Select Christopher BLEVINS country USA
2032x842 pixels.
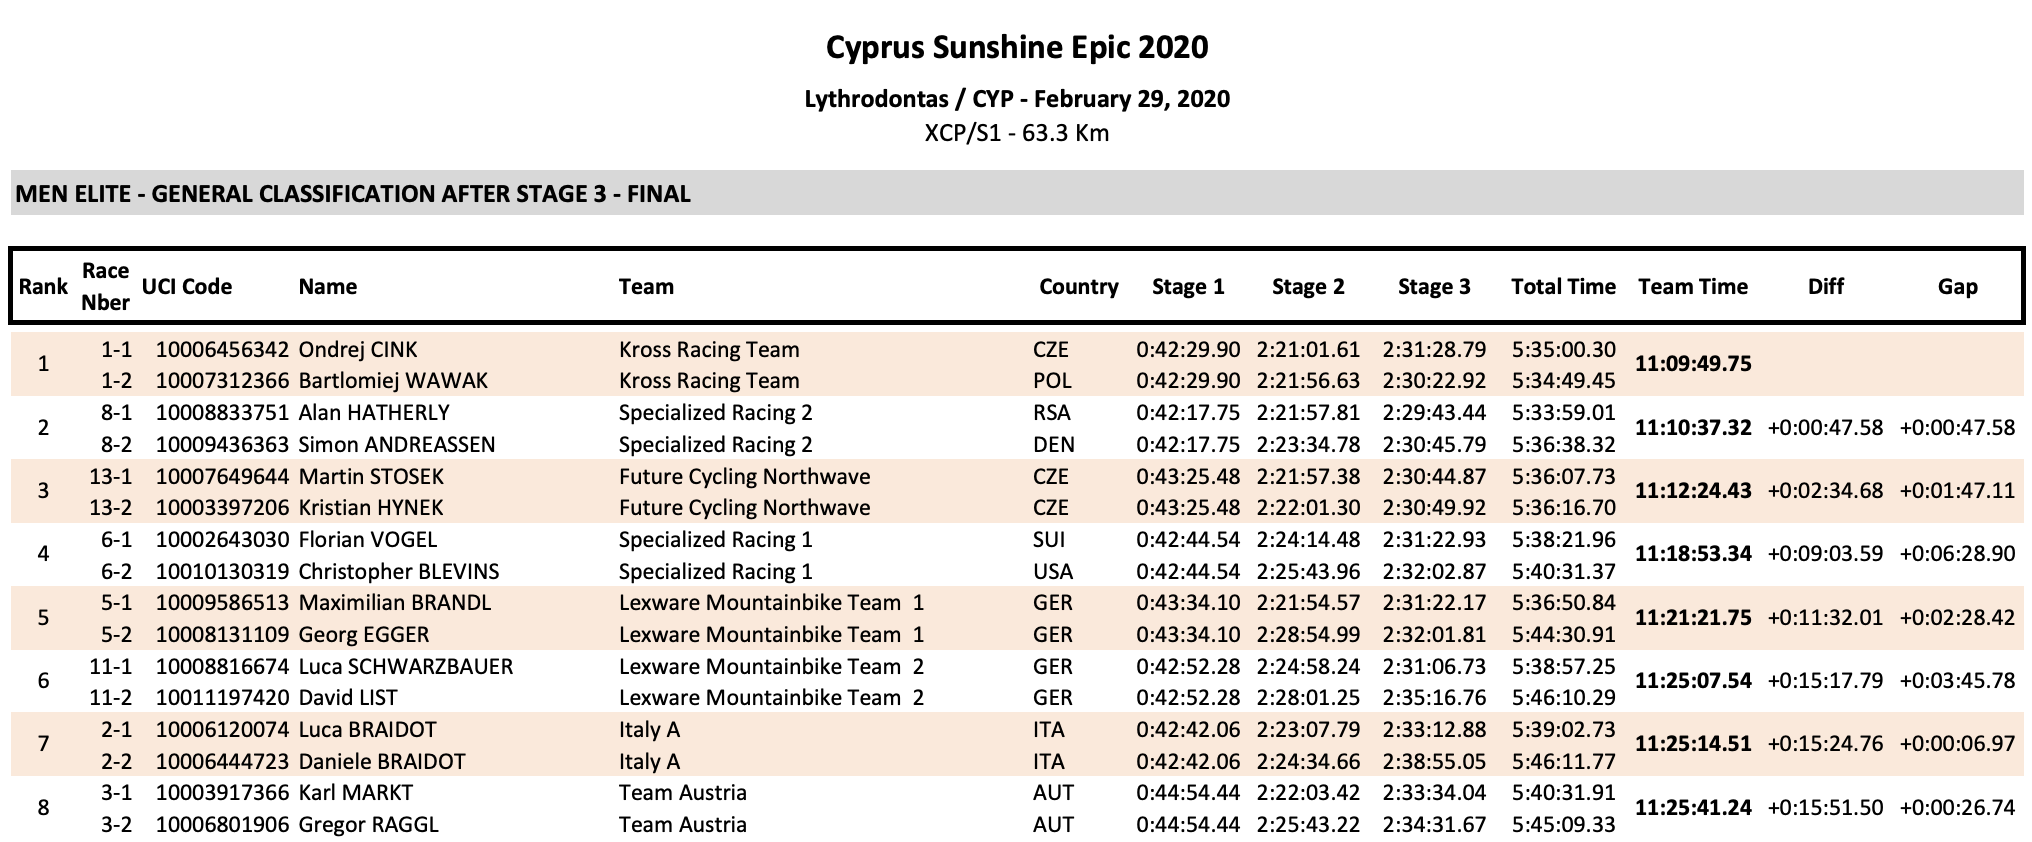tap(1053, 572)
